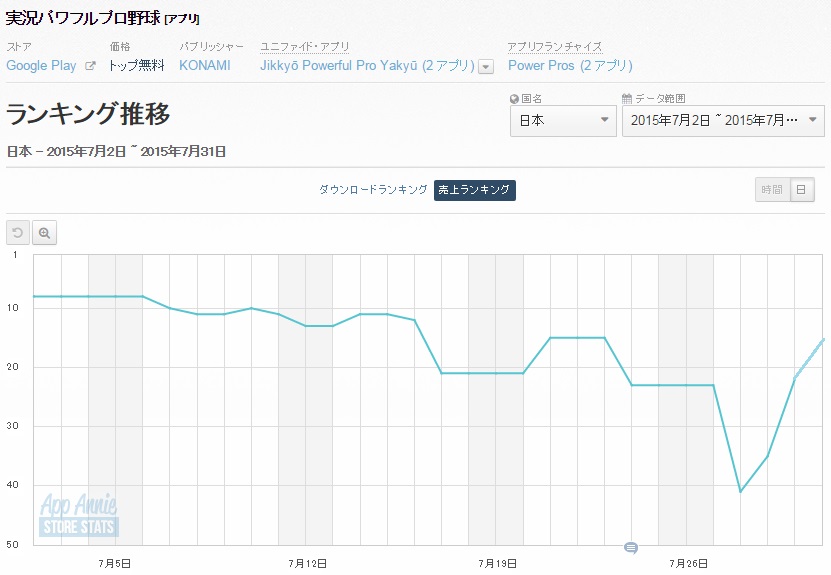Open the KONAMI publisher link

[x=205, y=66]
